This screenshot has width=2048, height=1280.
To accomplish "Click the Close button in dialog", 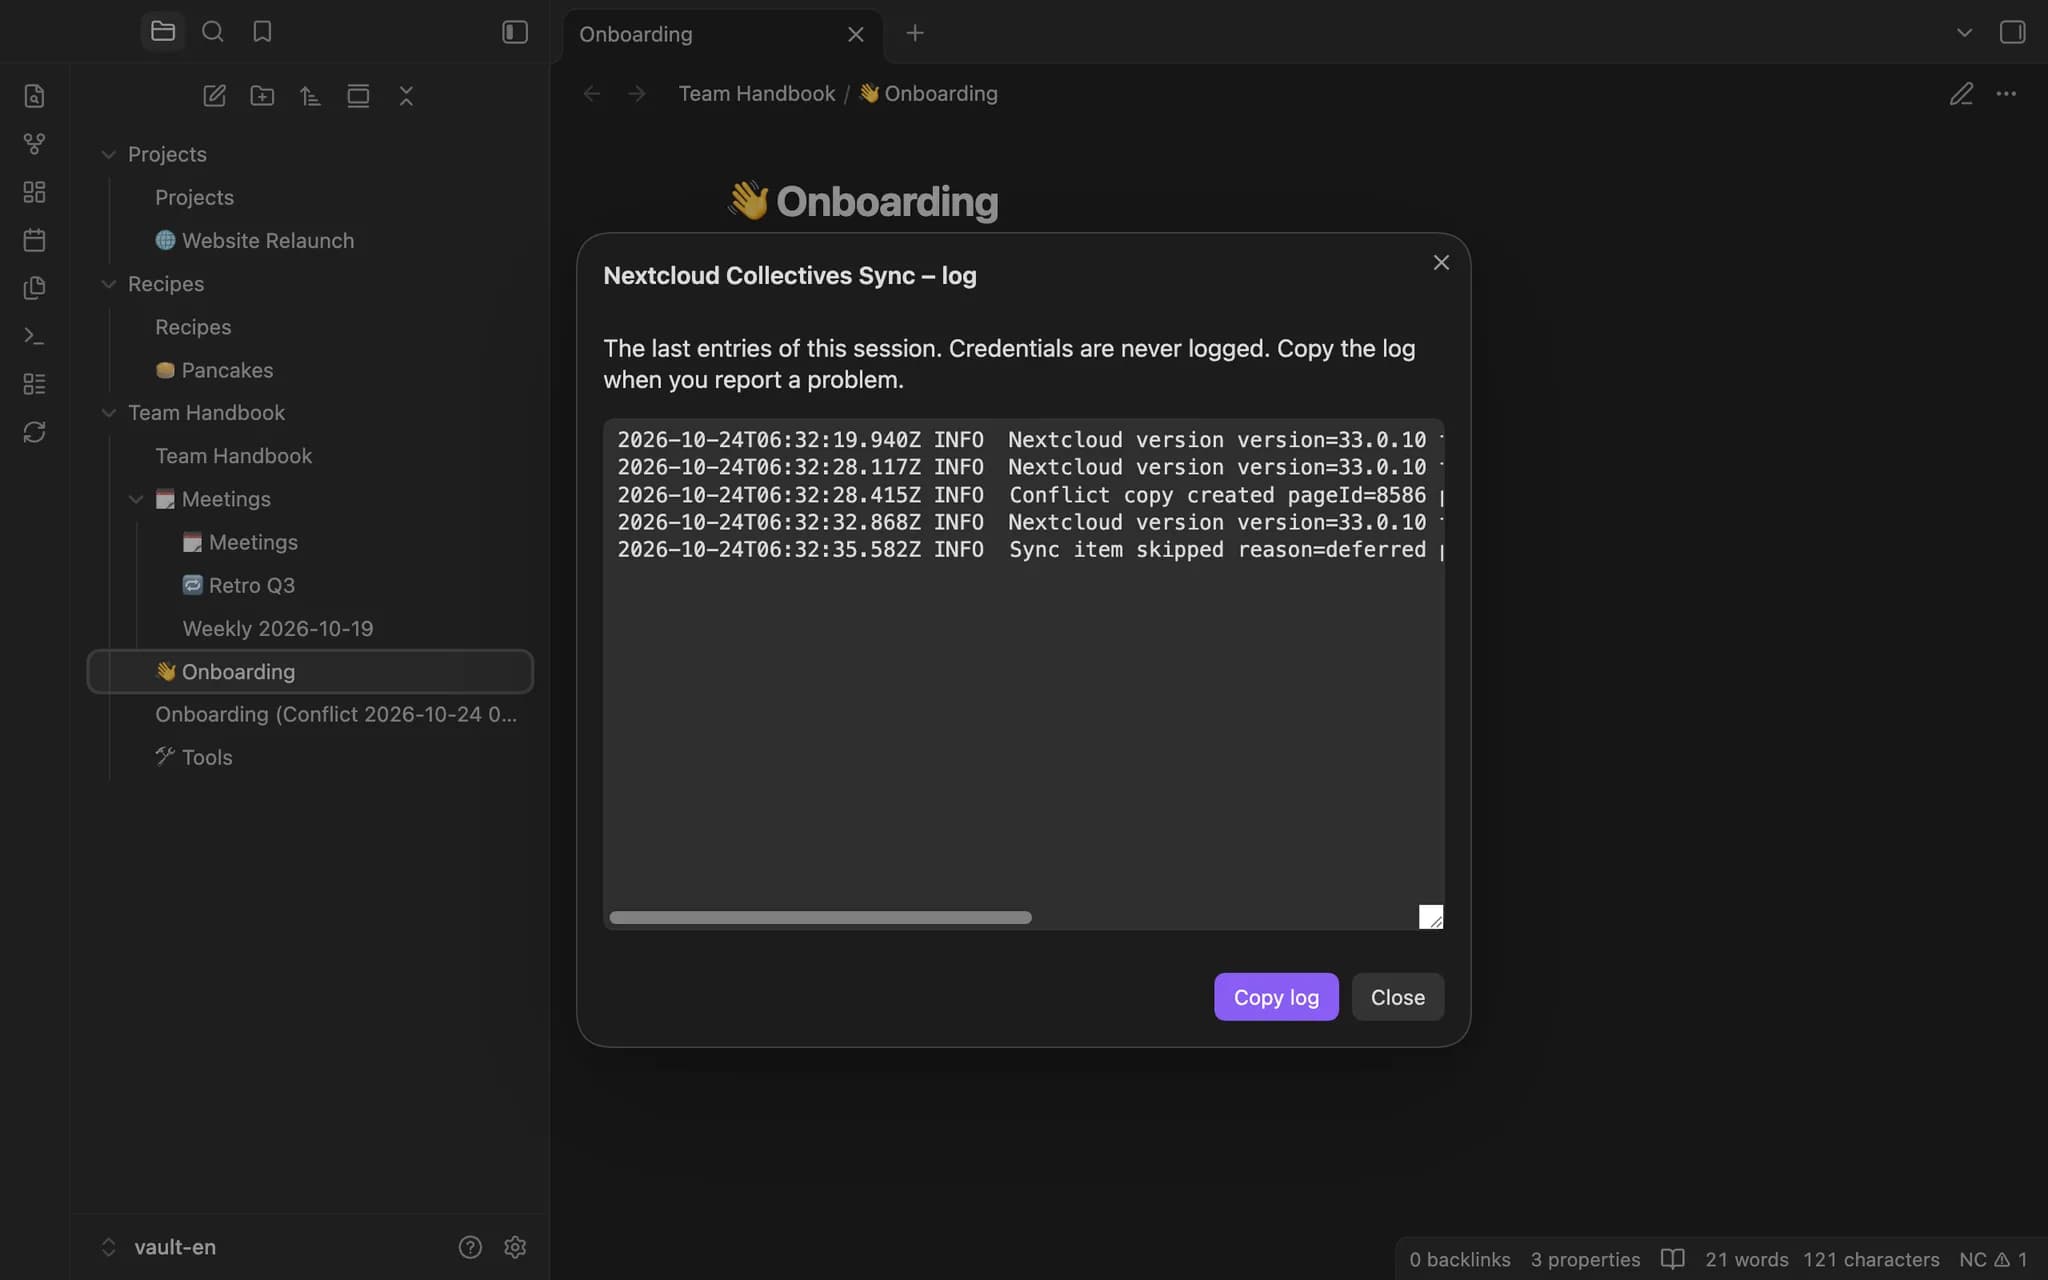I will pyautogui.click(x=1398, y=997).
